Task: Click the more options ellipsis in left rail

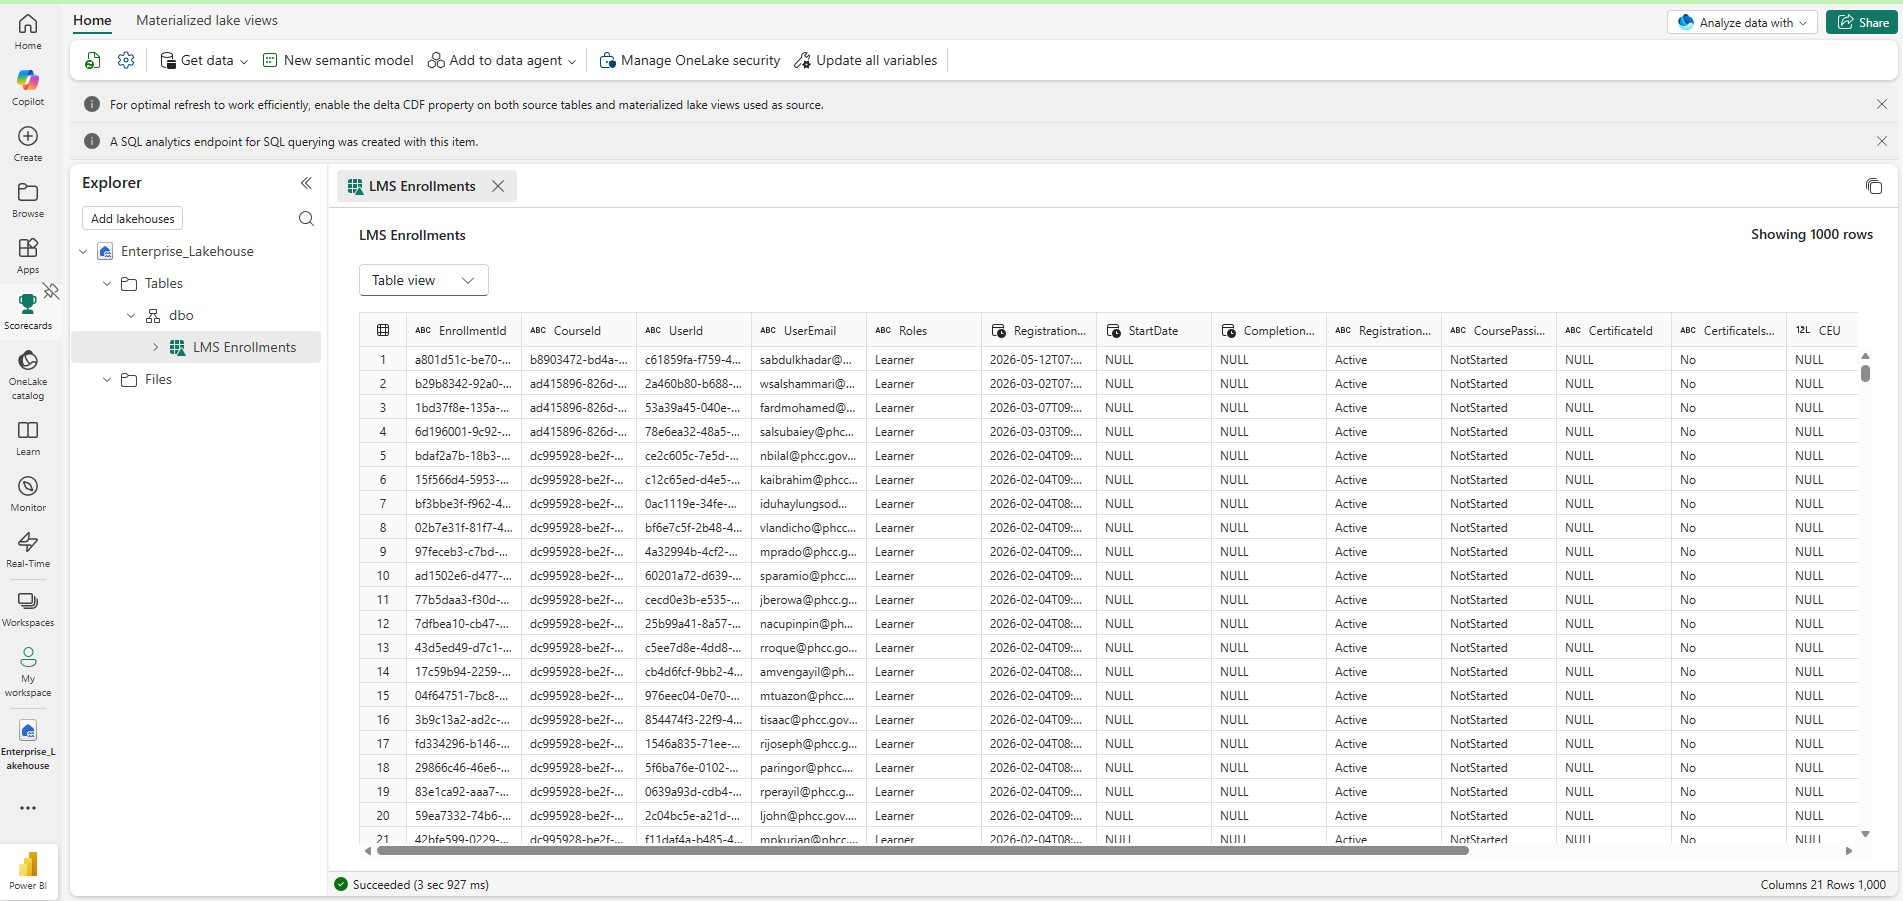Action: pos(28,808)
